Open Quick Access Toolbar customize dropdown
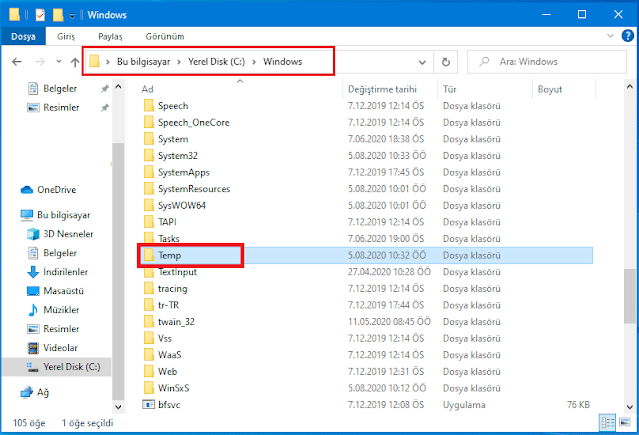Screen dimensions: 639x435 [x=72, y=15]
